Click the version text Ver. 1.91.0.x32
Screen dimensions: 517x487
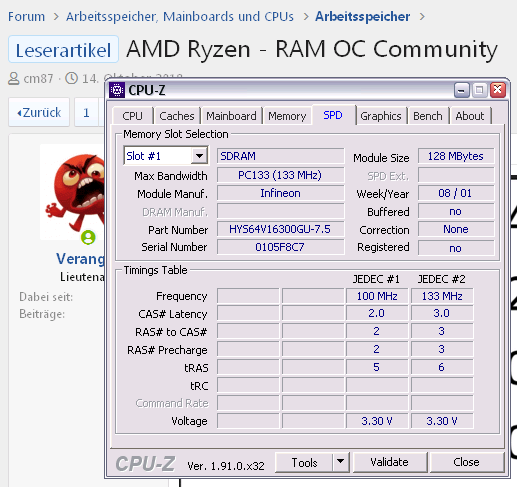226,466
